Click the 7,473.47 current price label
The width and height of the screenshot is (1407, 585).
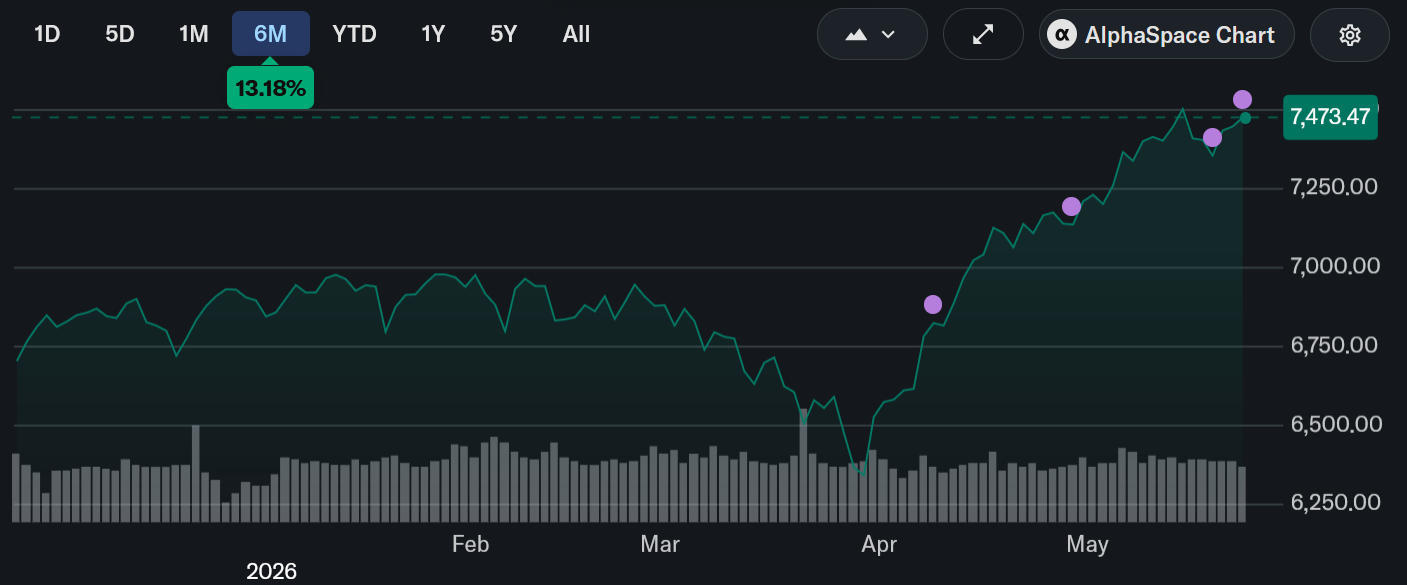[1330, 117]
